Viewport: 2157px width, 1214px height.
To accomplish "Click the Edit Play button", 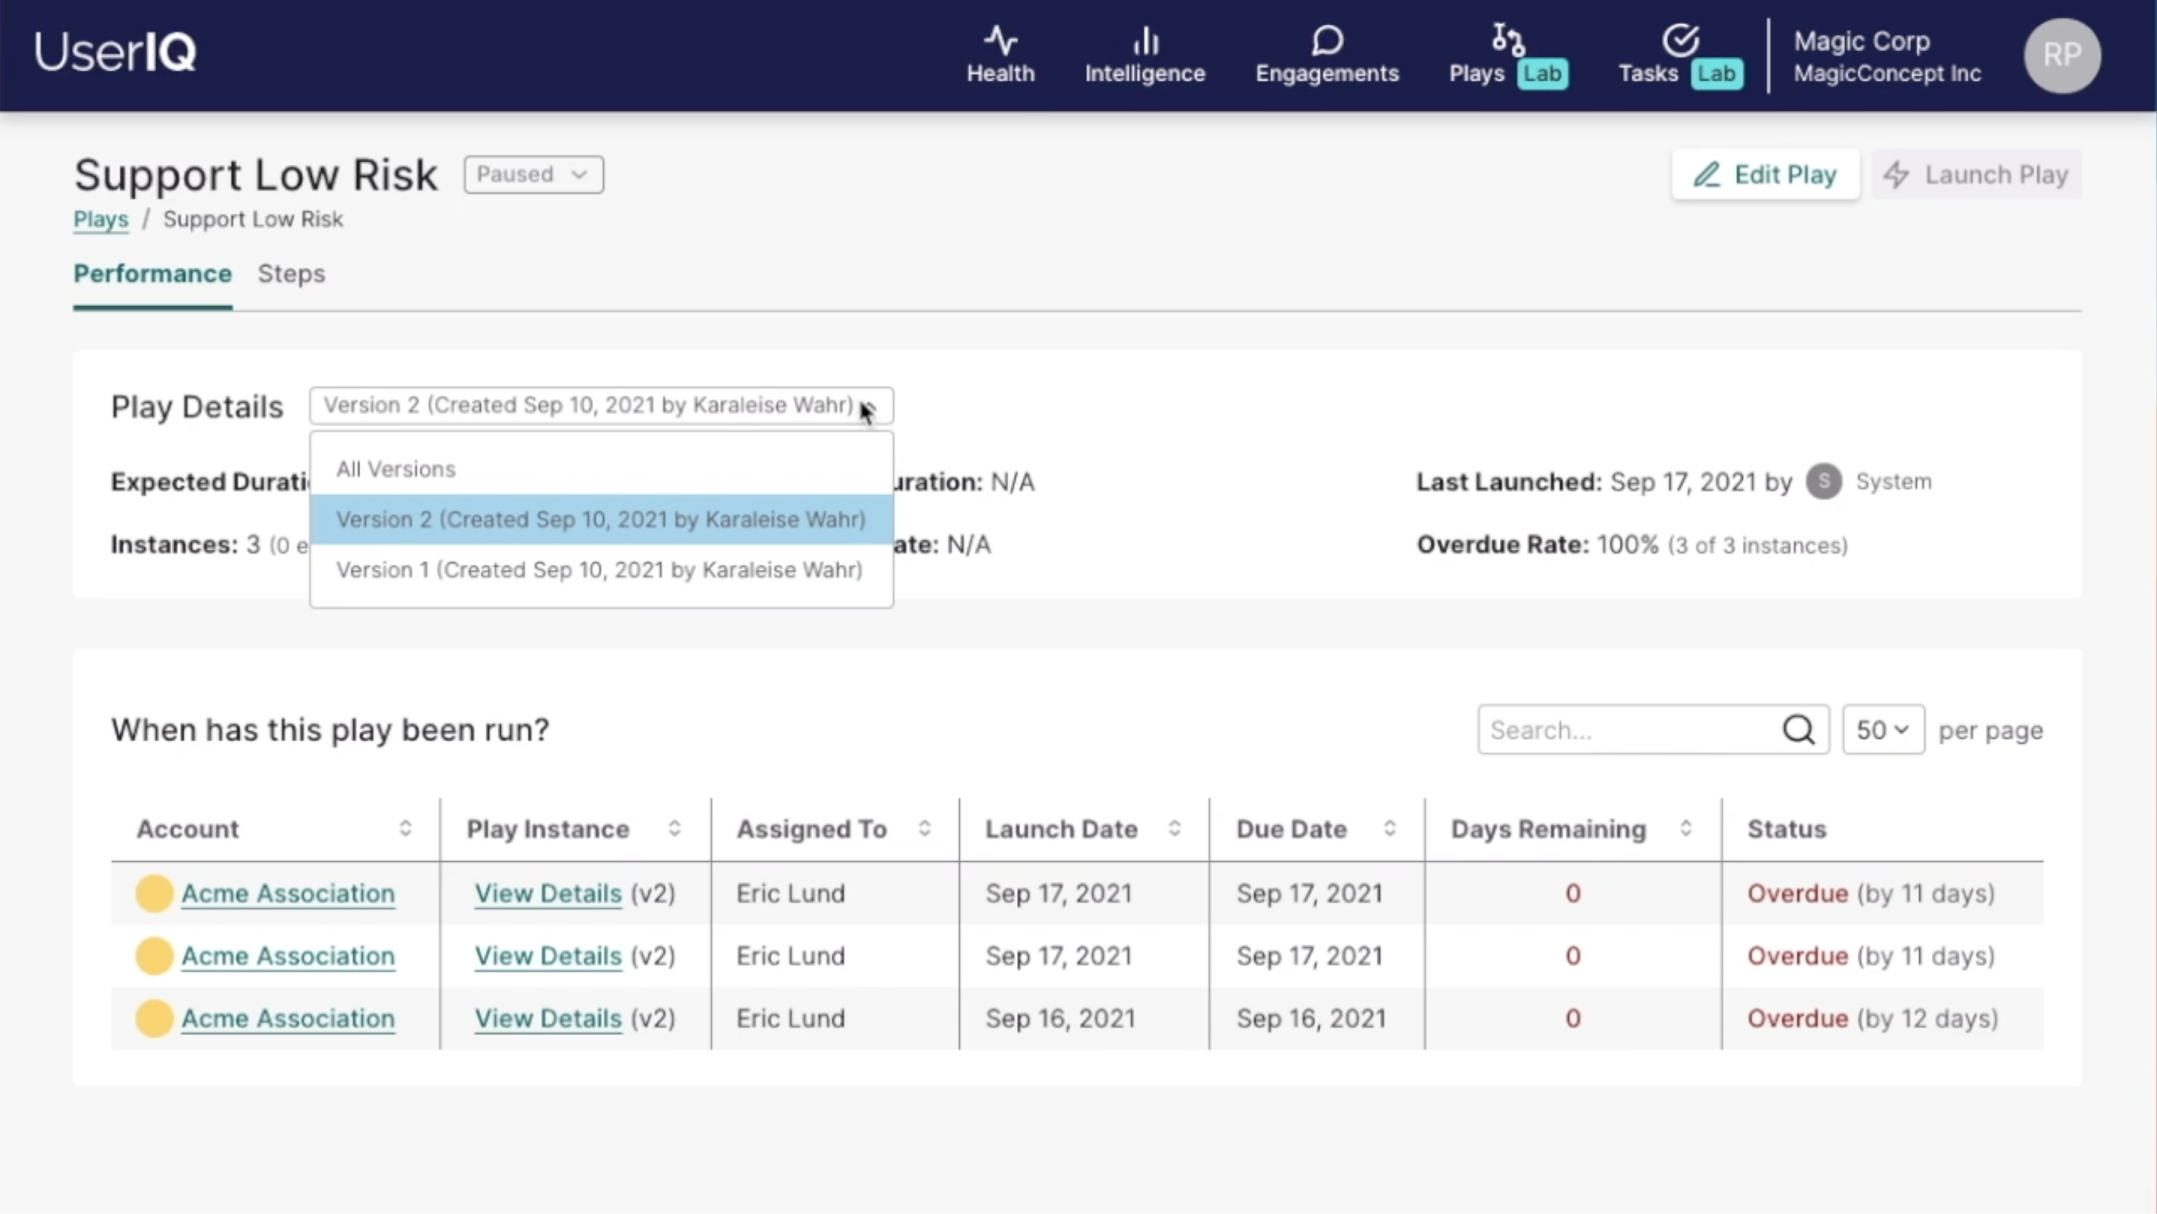I will click(x=1765, y=175).
